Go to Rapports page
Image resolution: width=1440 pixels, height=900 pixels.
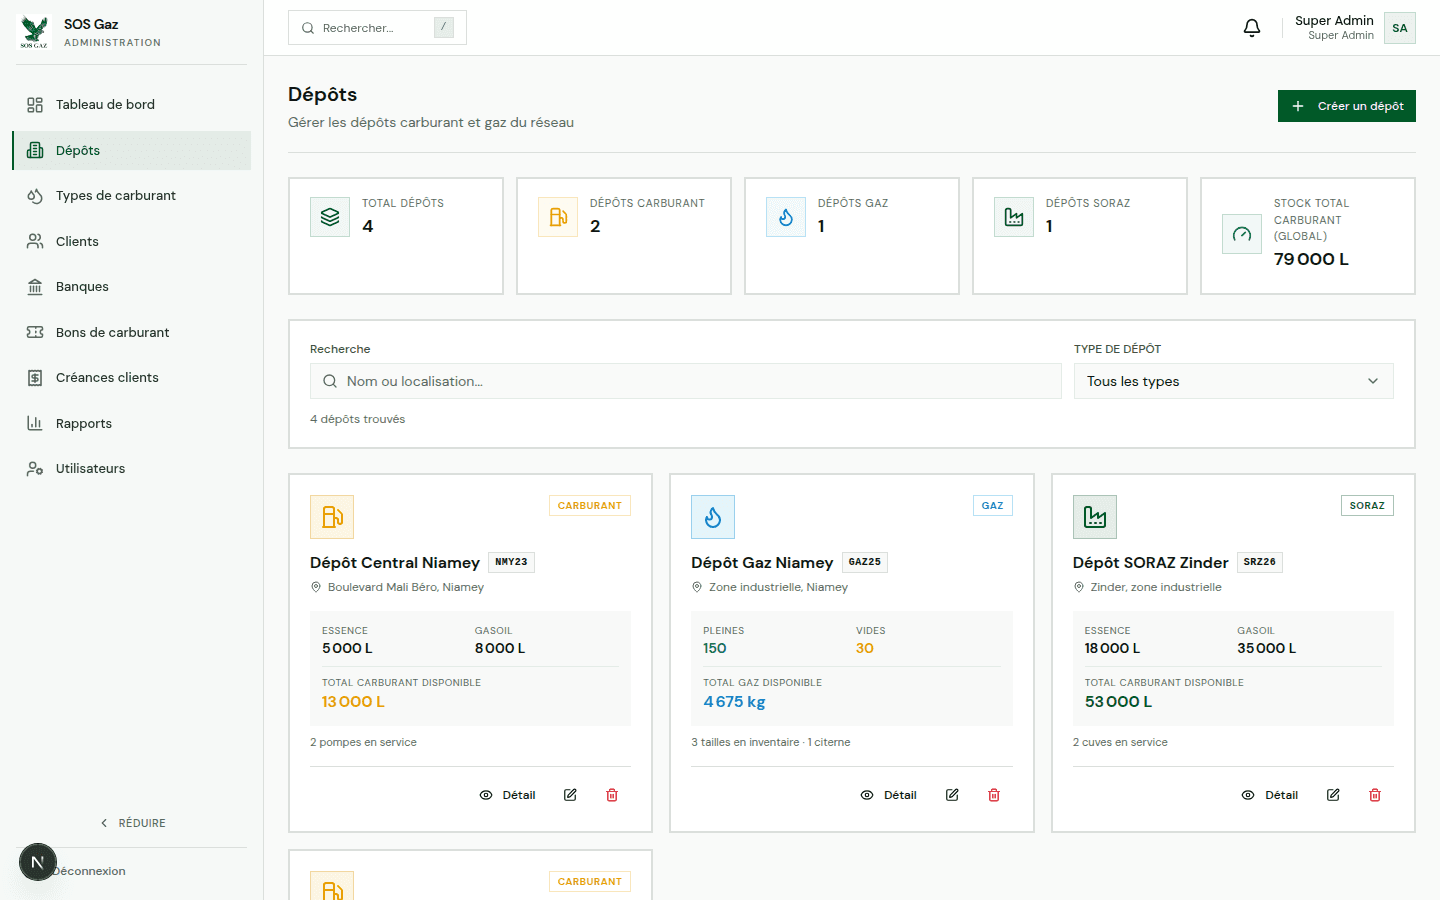(x=131, y=423)
